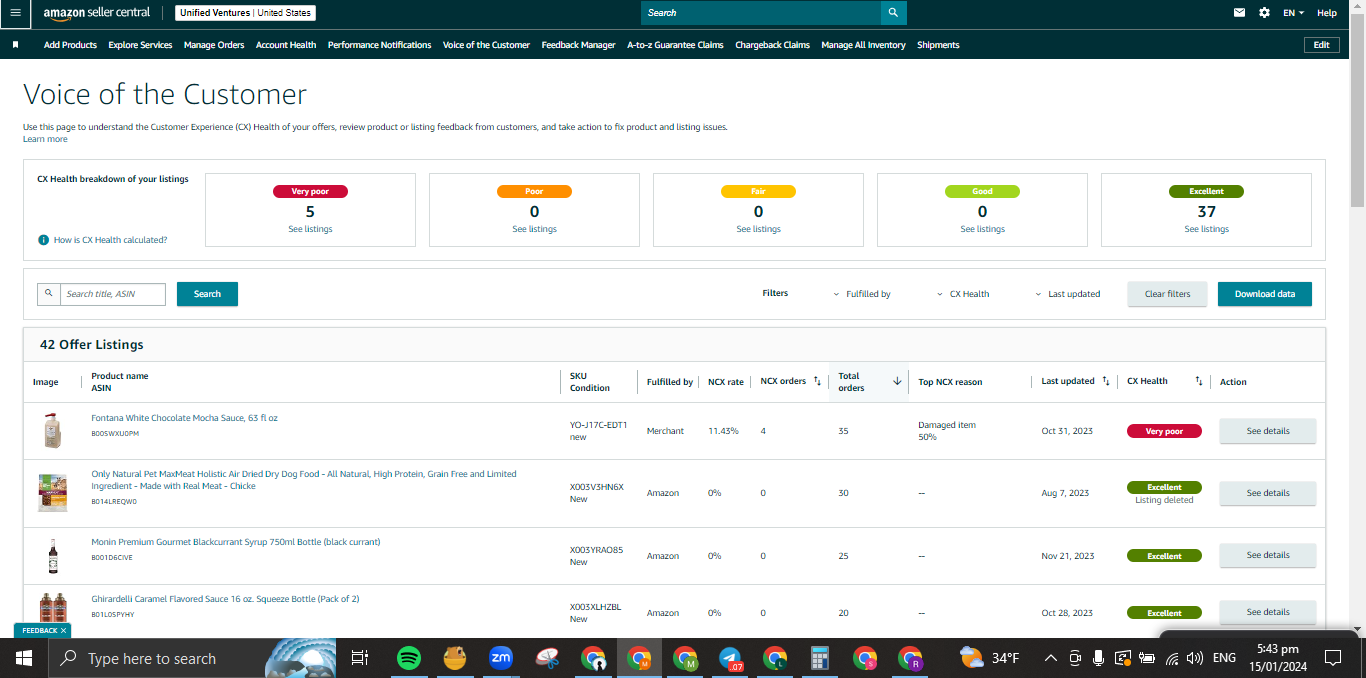
Task: Sort by NCX orders column arrows
Action: 817,381
